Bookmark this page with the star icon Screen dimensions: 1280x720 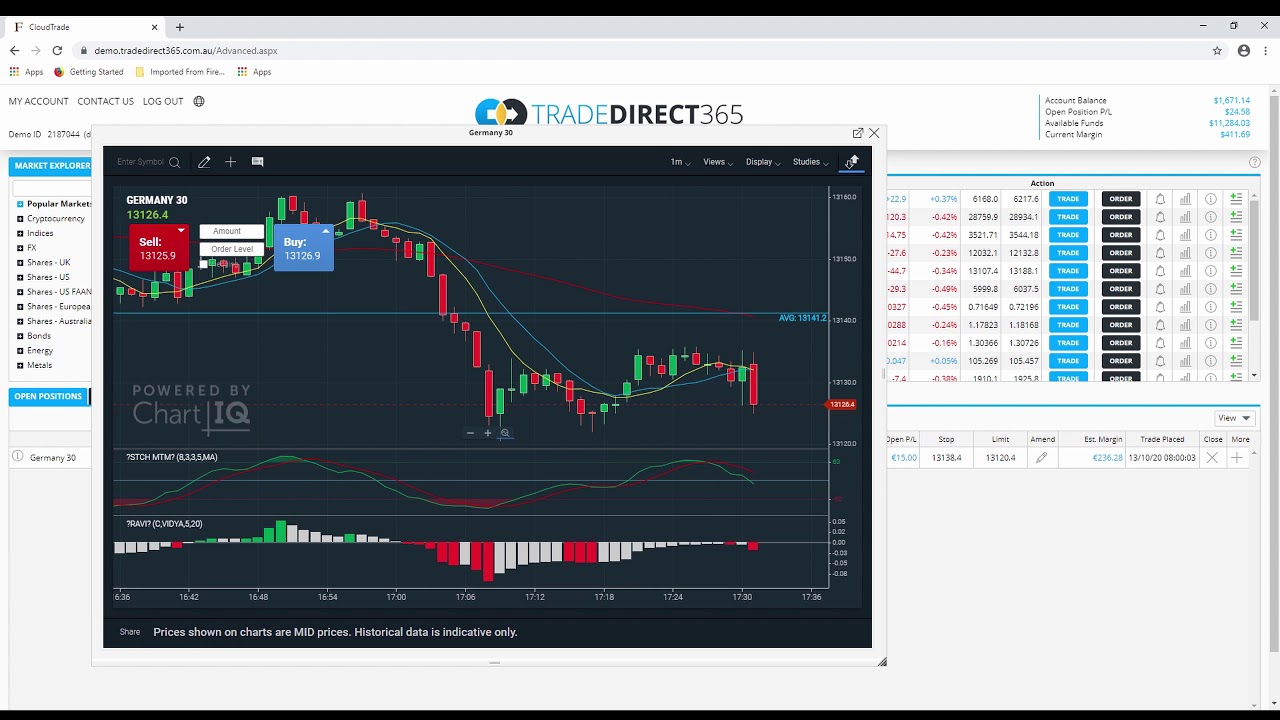1217,51
